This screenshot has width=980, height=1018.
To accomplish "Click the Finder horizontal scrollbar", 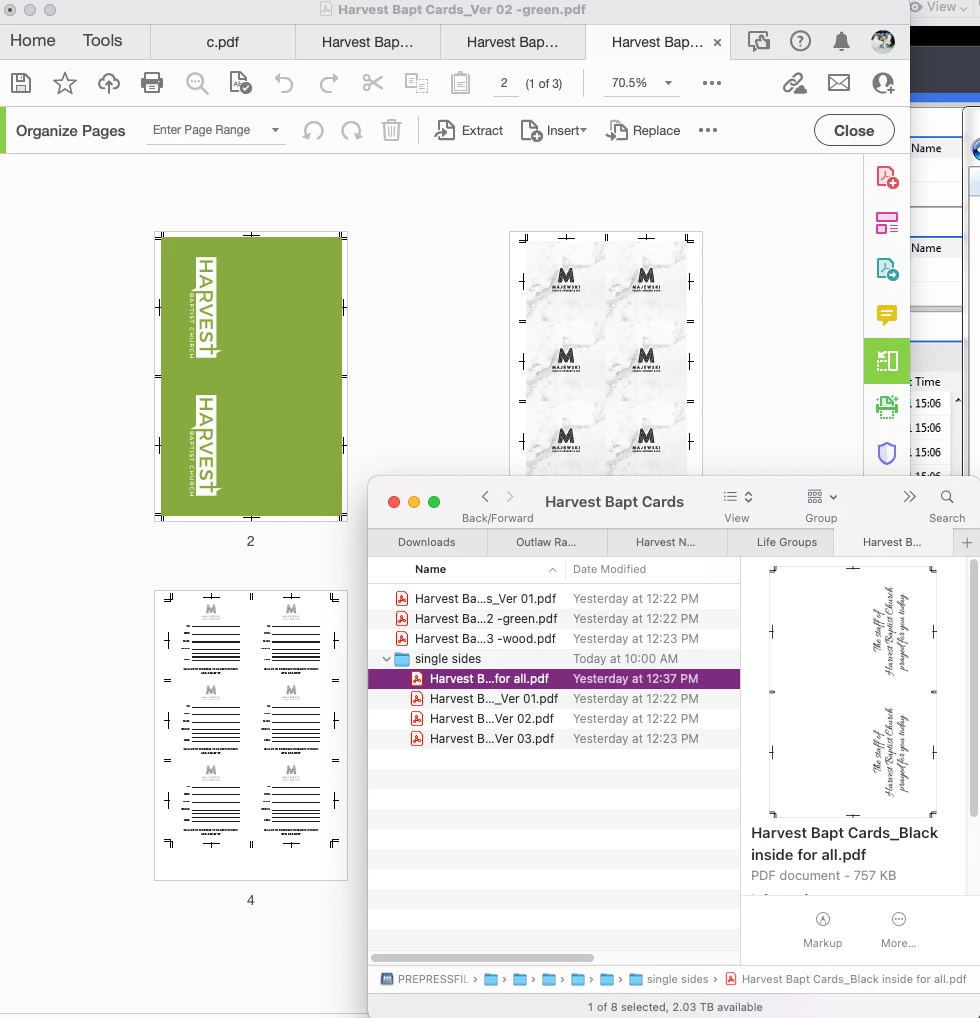I will [x=483, y=958].
